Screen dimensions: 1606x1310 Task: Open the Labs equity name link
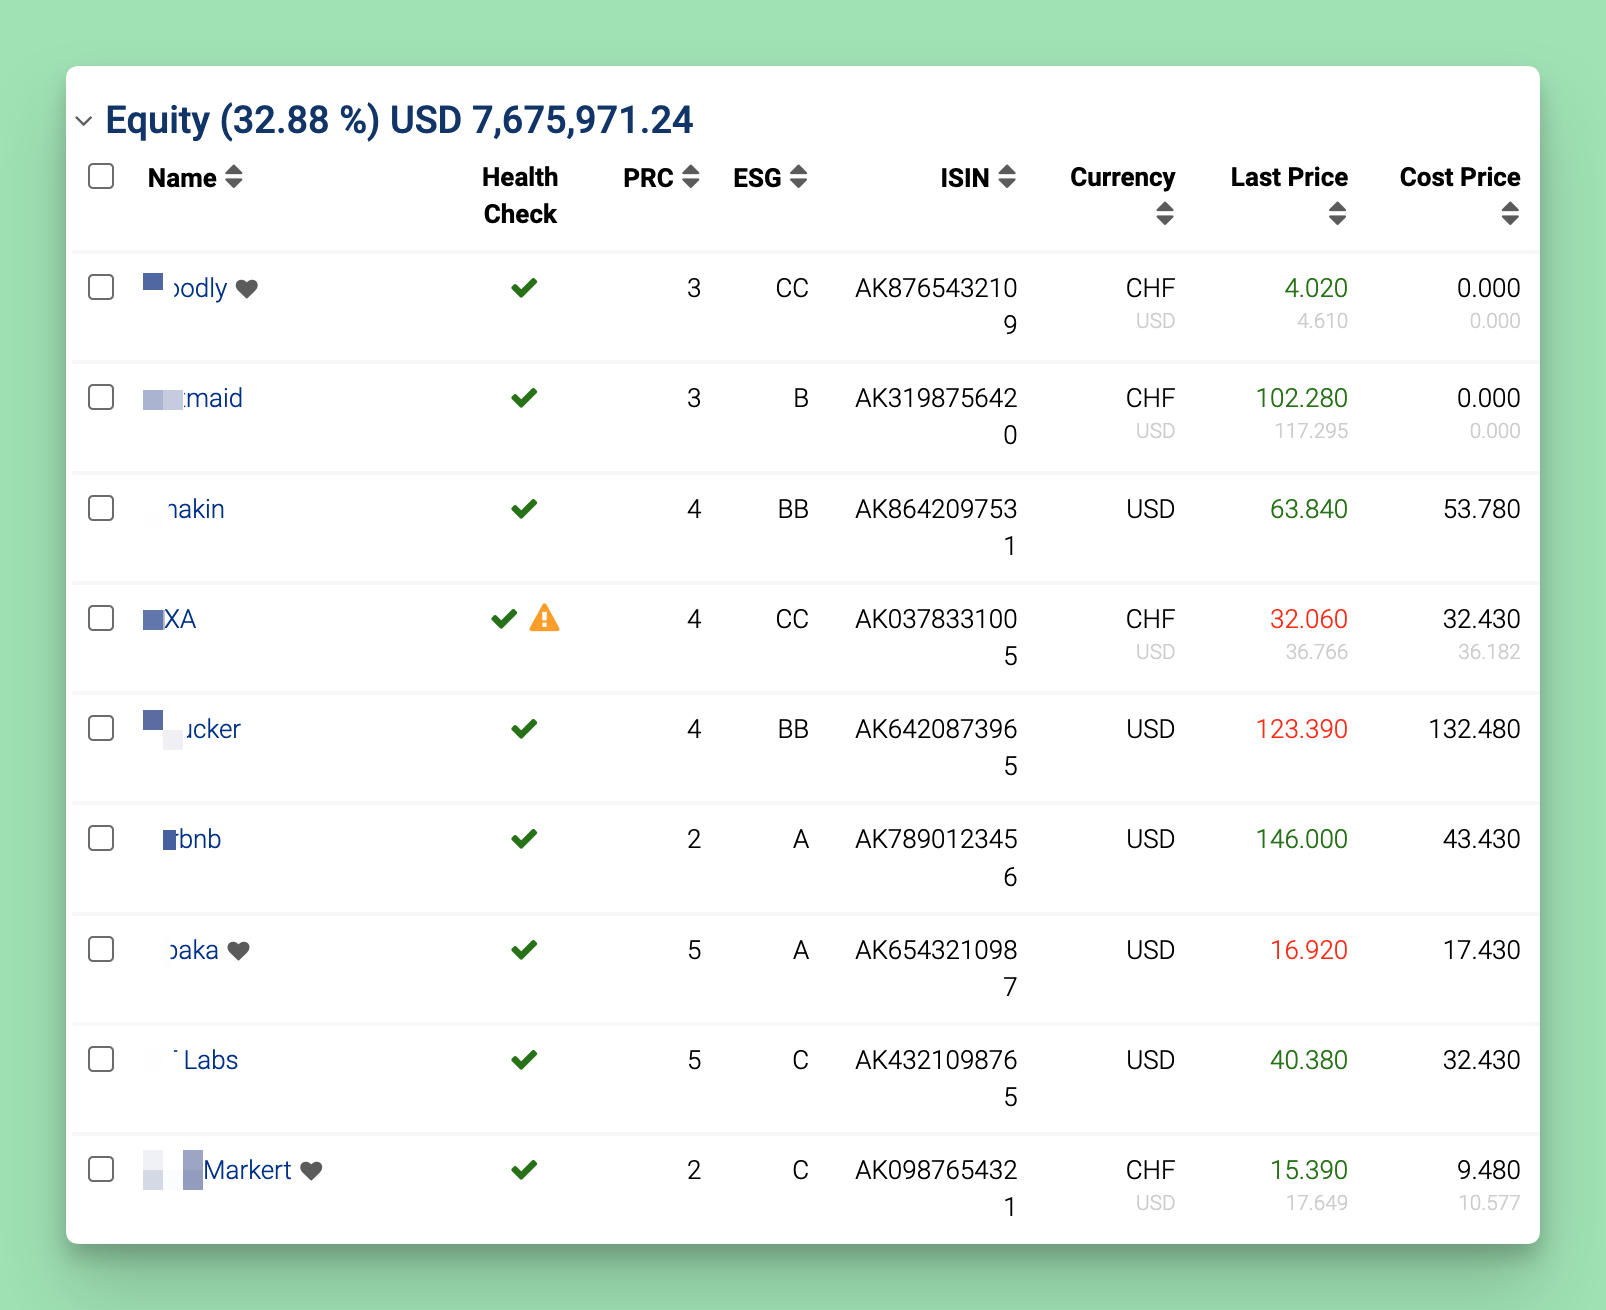tap(209, 1060)
